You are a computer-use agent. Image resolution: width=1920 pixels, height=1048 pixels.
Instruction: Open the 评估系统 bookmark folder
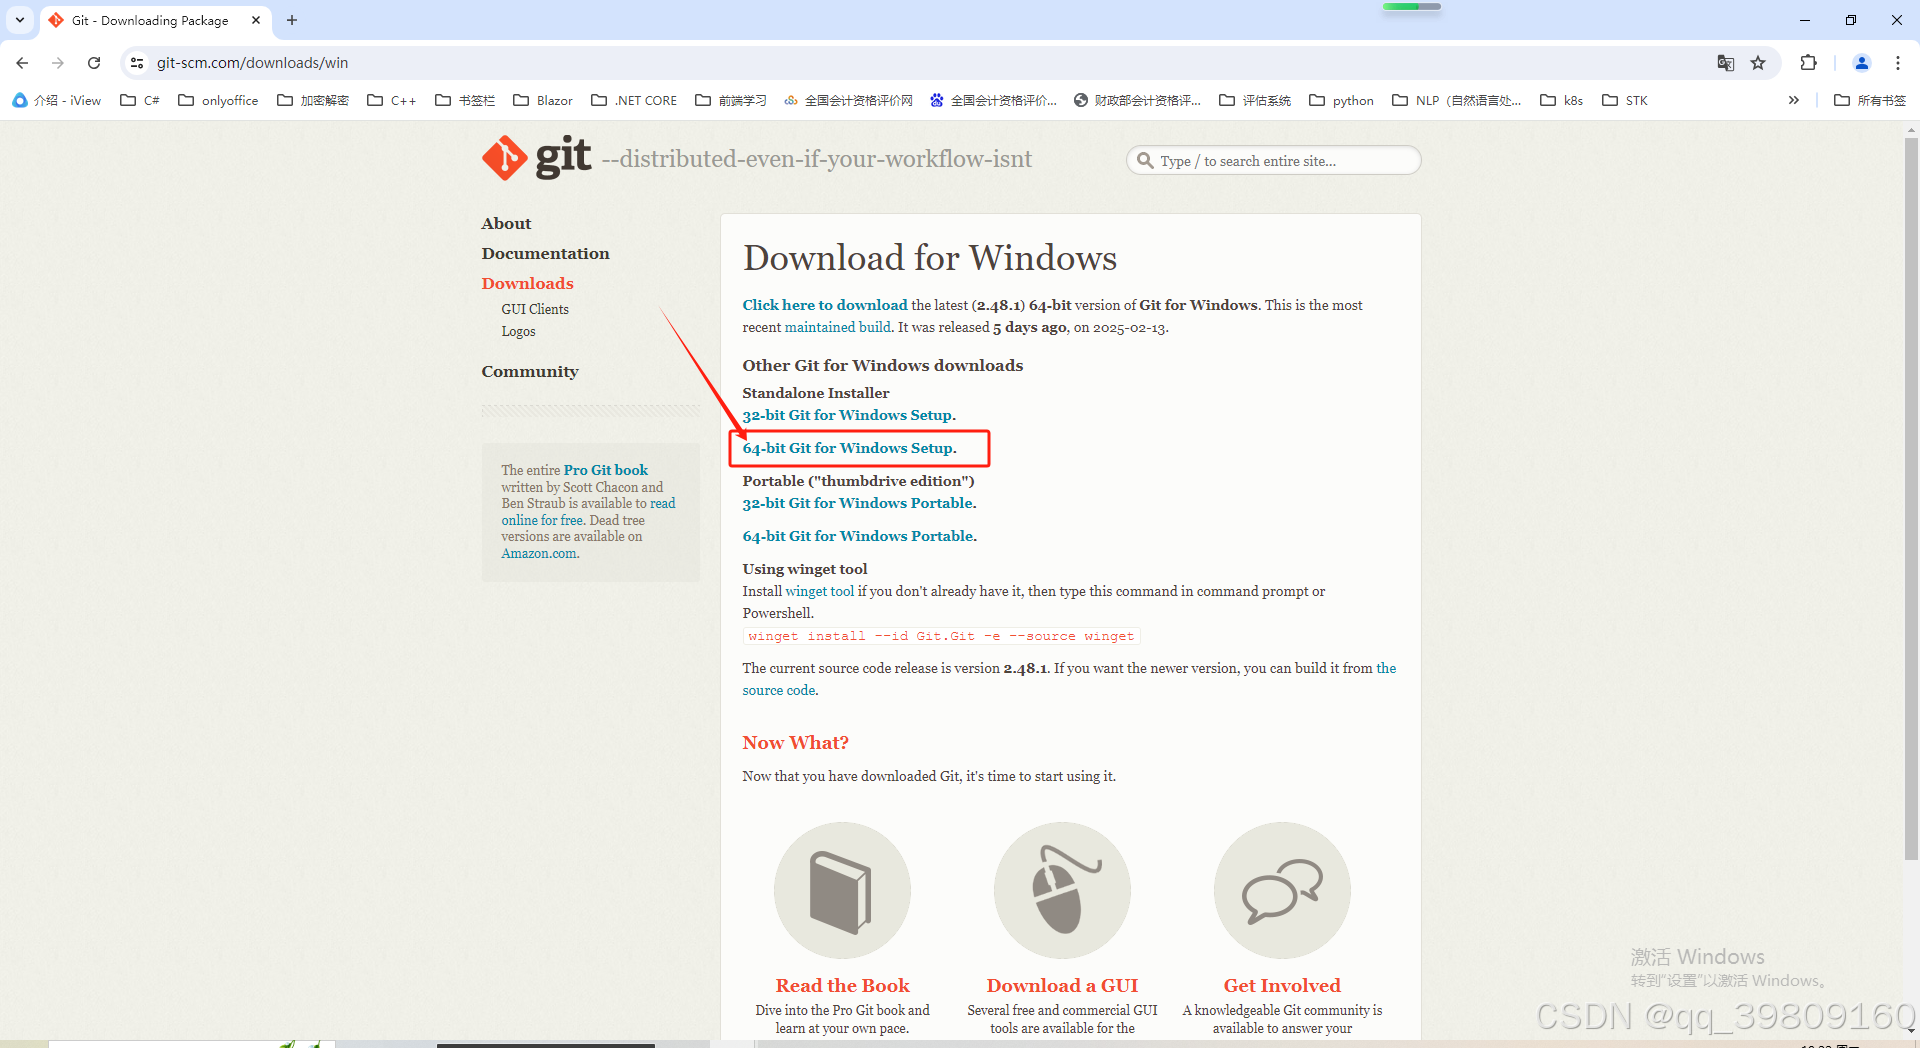click(1255, 100)
